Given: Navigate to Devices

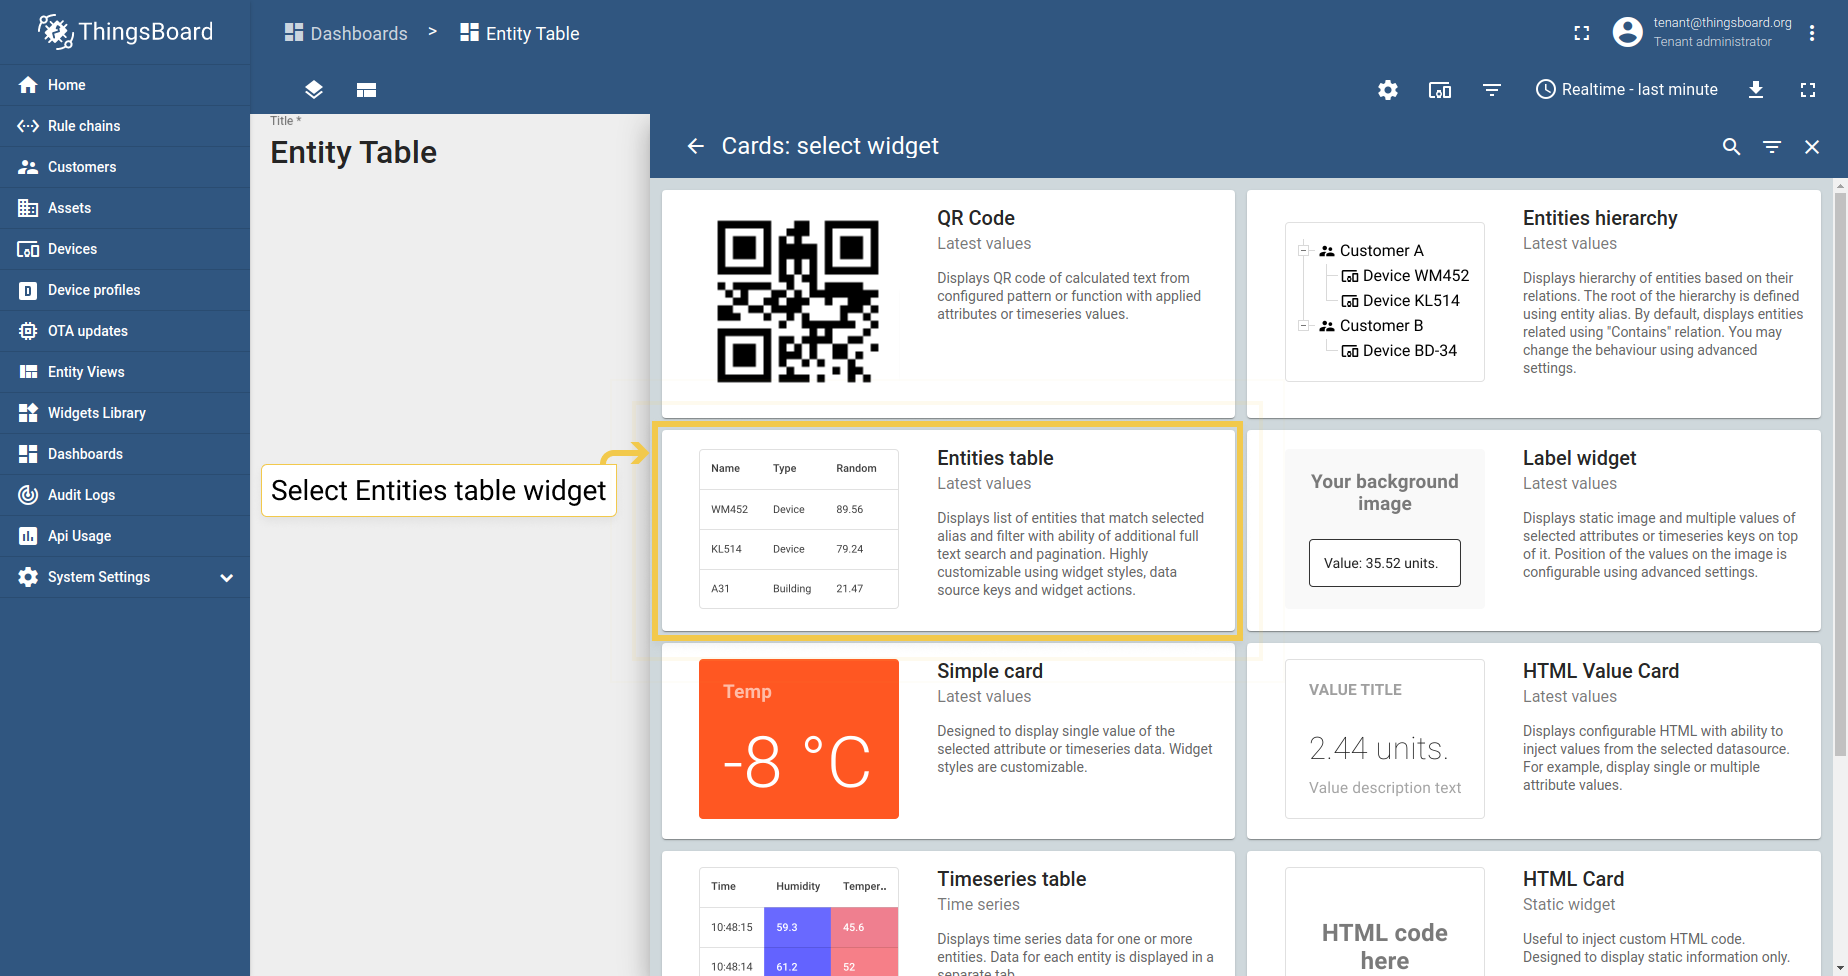Looking at the screenshot, I should tap(124, 249).
